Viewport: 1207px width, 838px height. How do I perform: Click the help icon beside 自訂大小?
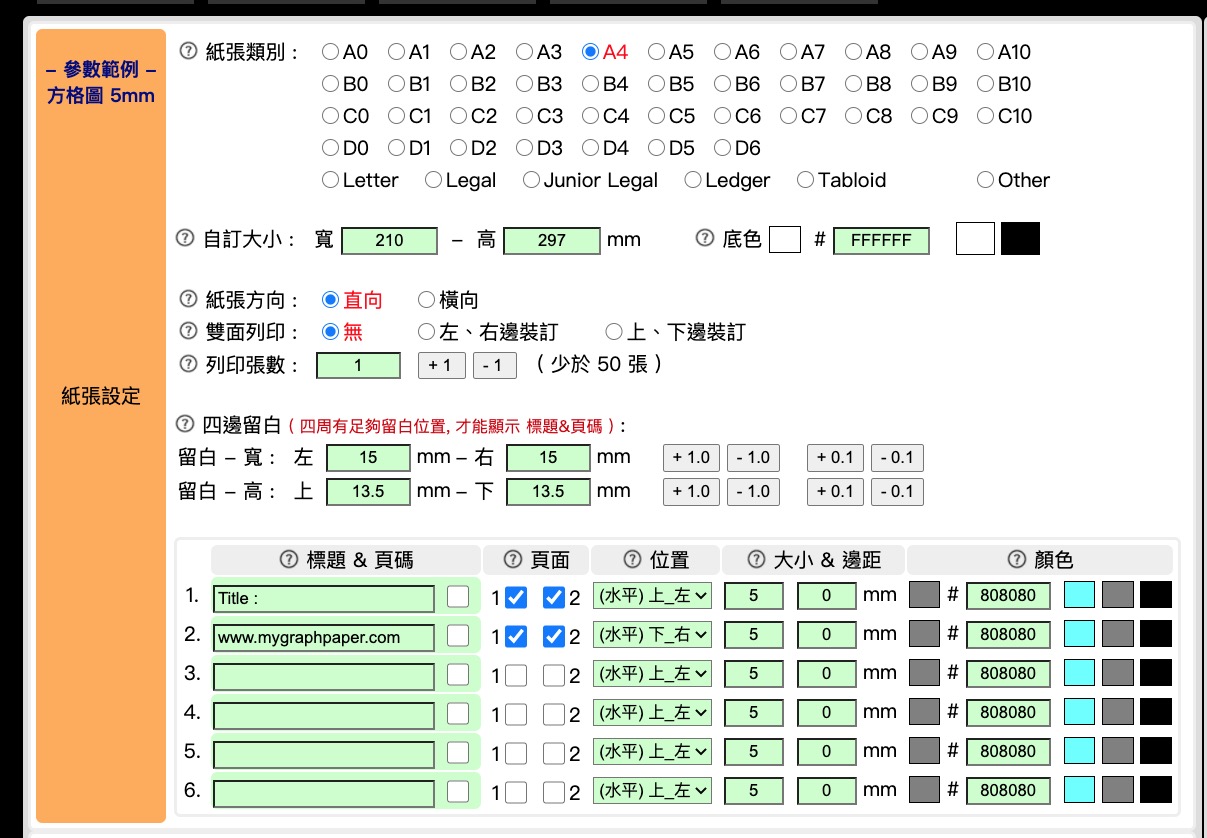coord(184,238)
